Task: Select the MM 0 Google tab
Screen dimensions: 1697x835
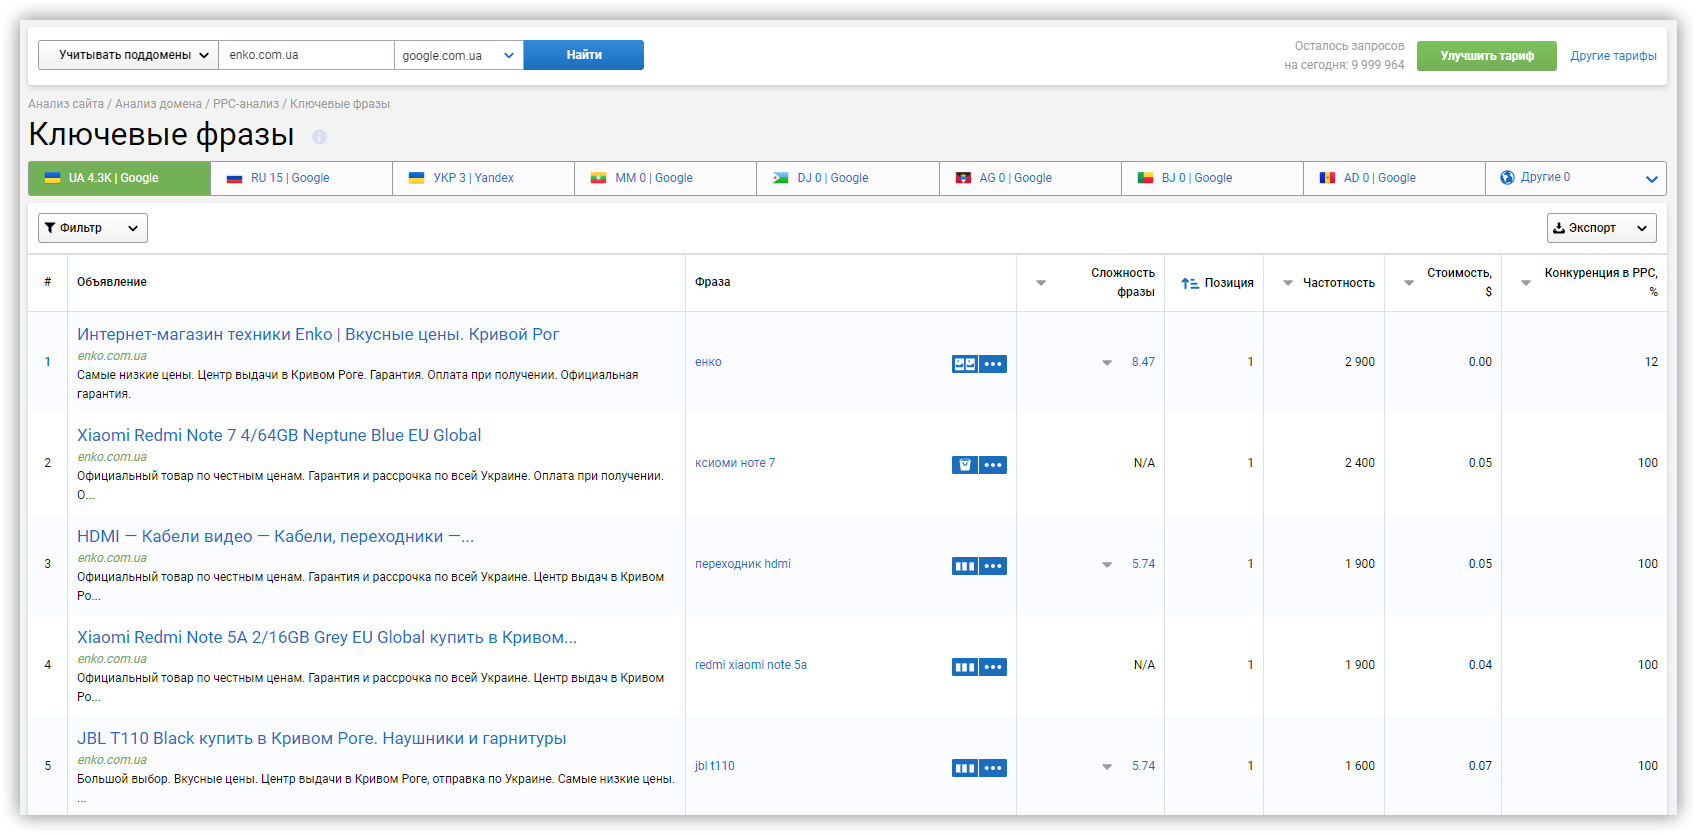Action: coord(666,178)
